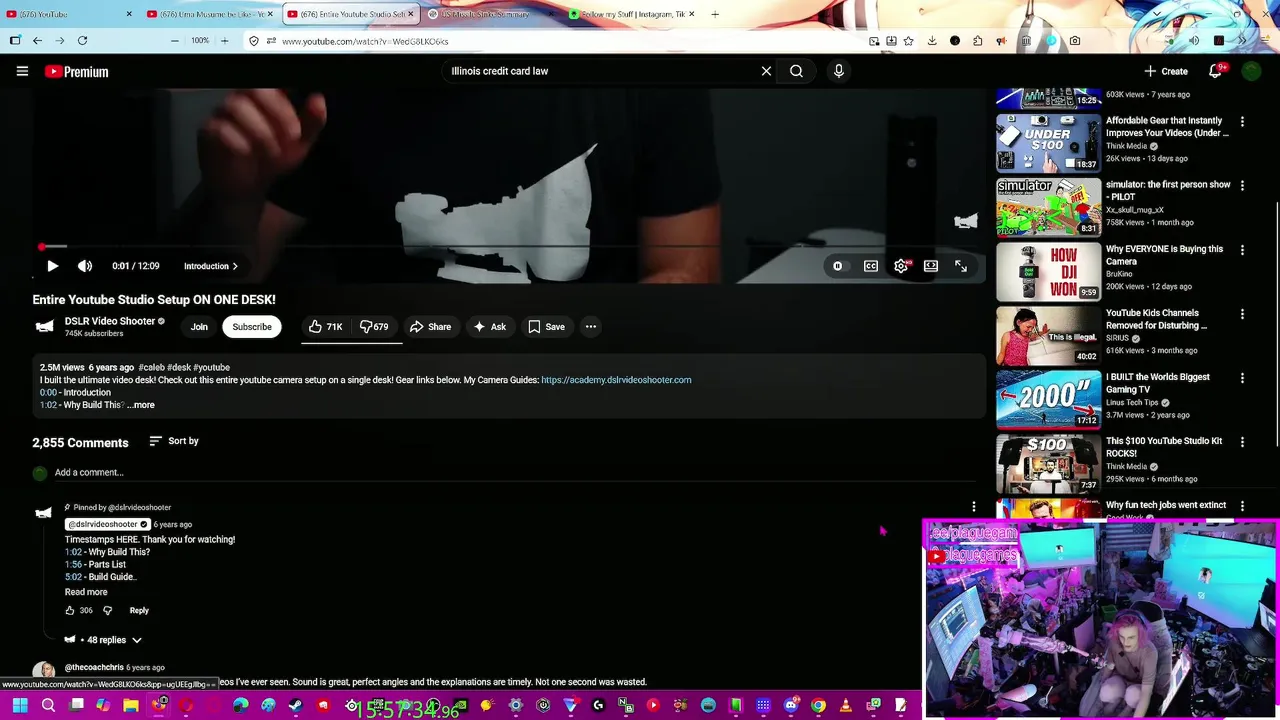Bookmark this page with star icon
The height and width of the screenshot is (720, 1280).
908,41
